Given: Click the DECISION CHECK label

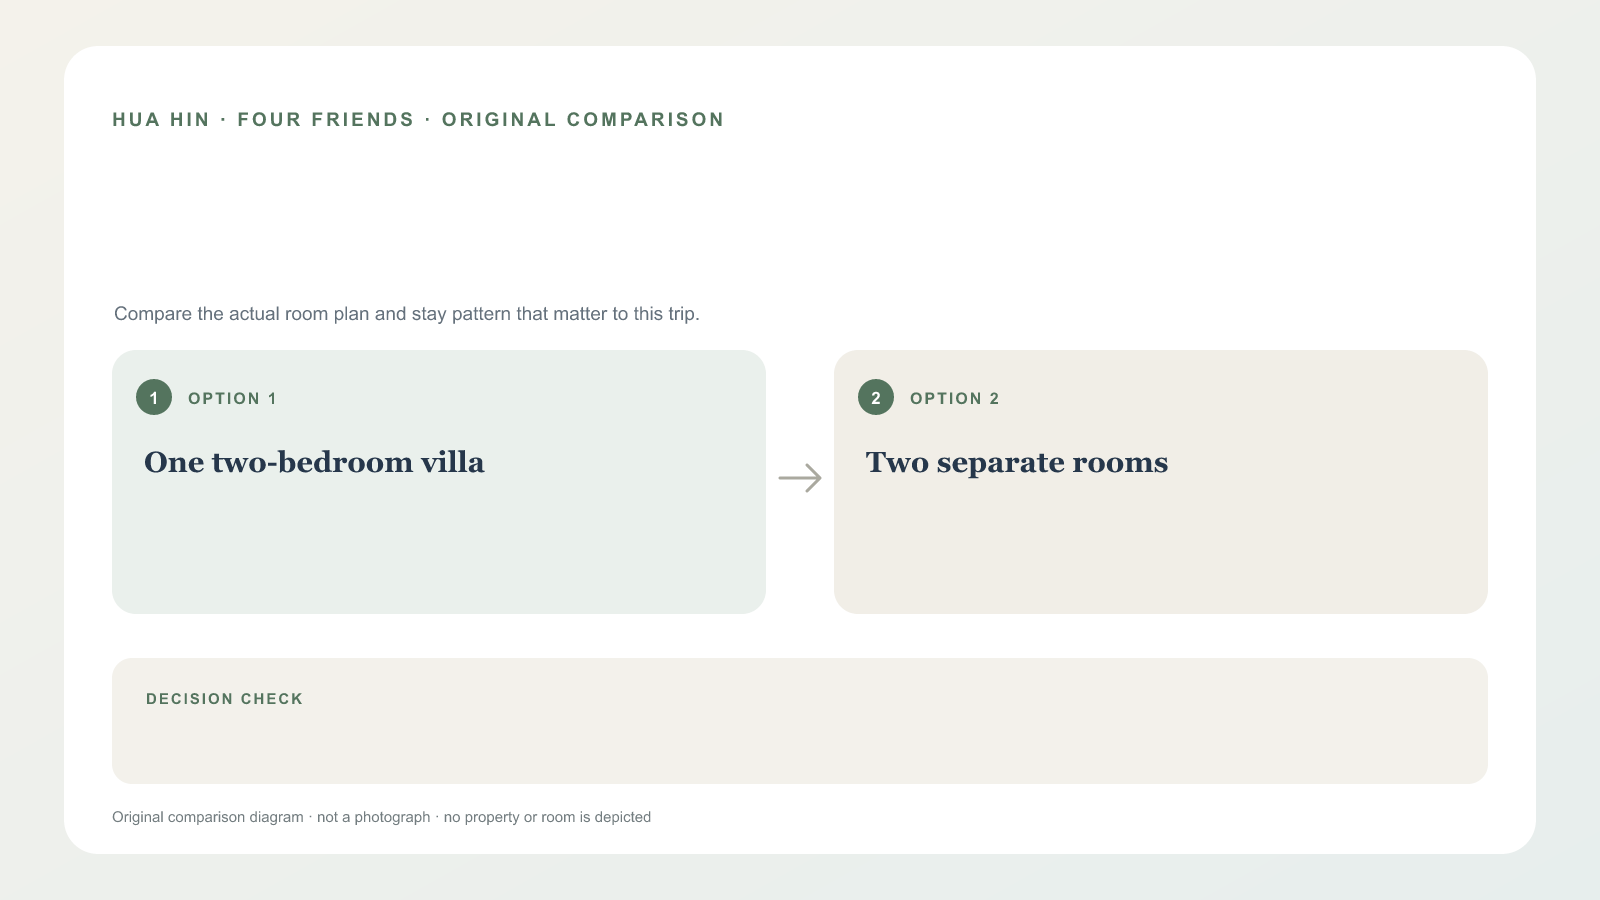Looking at the screenshot, I should pyautogui.click(x=224, y=699).
